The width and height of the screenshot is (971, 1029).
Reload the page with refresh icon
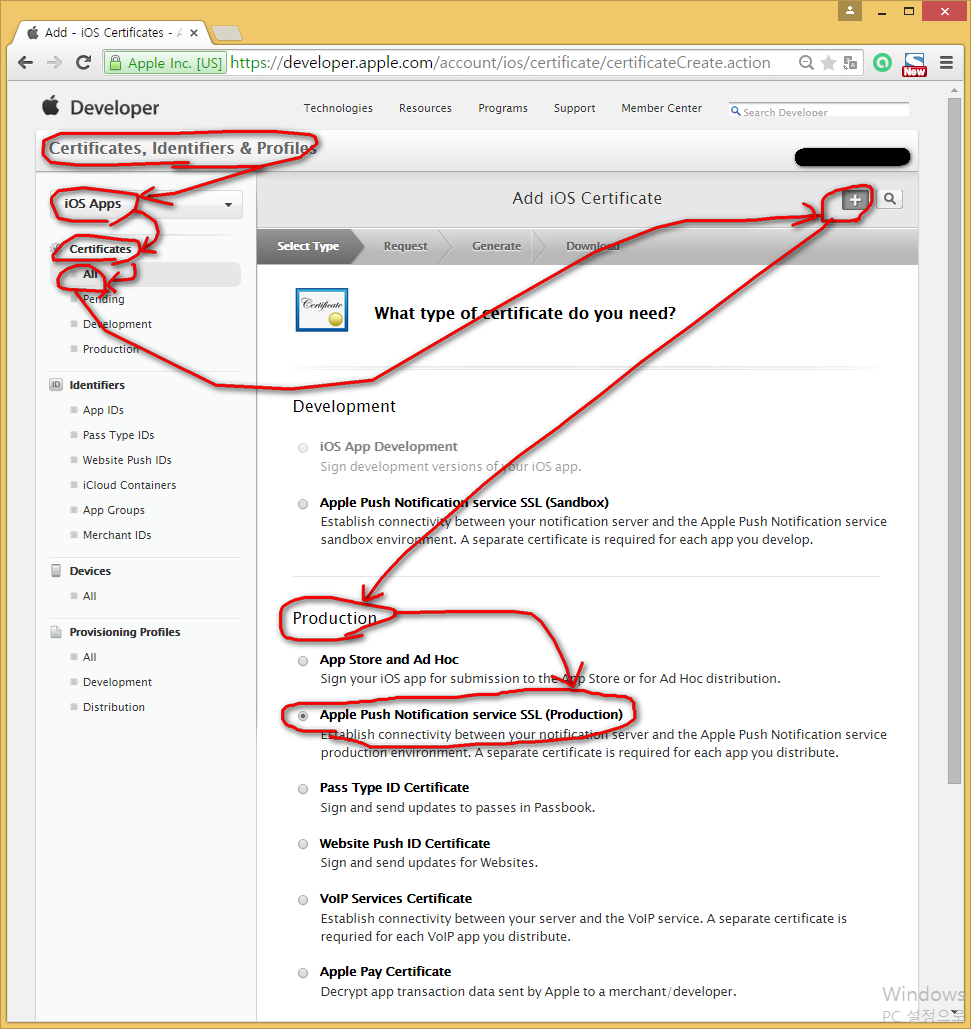point(83,63)
